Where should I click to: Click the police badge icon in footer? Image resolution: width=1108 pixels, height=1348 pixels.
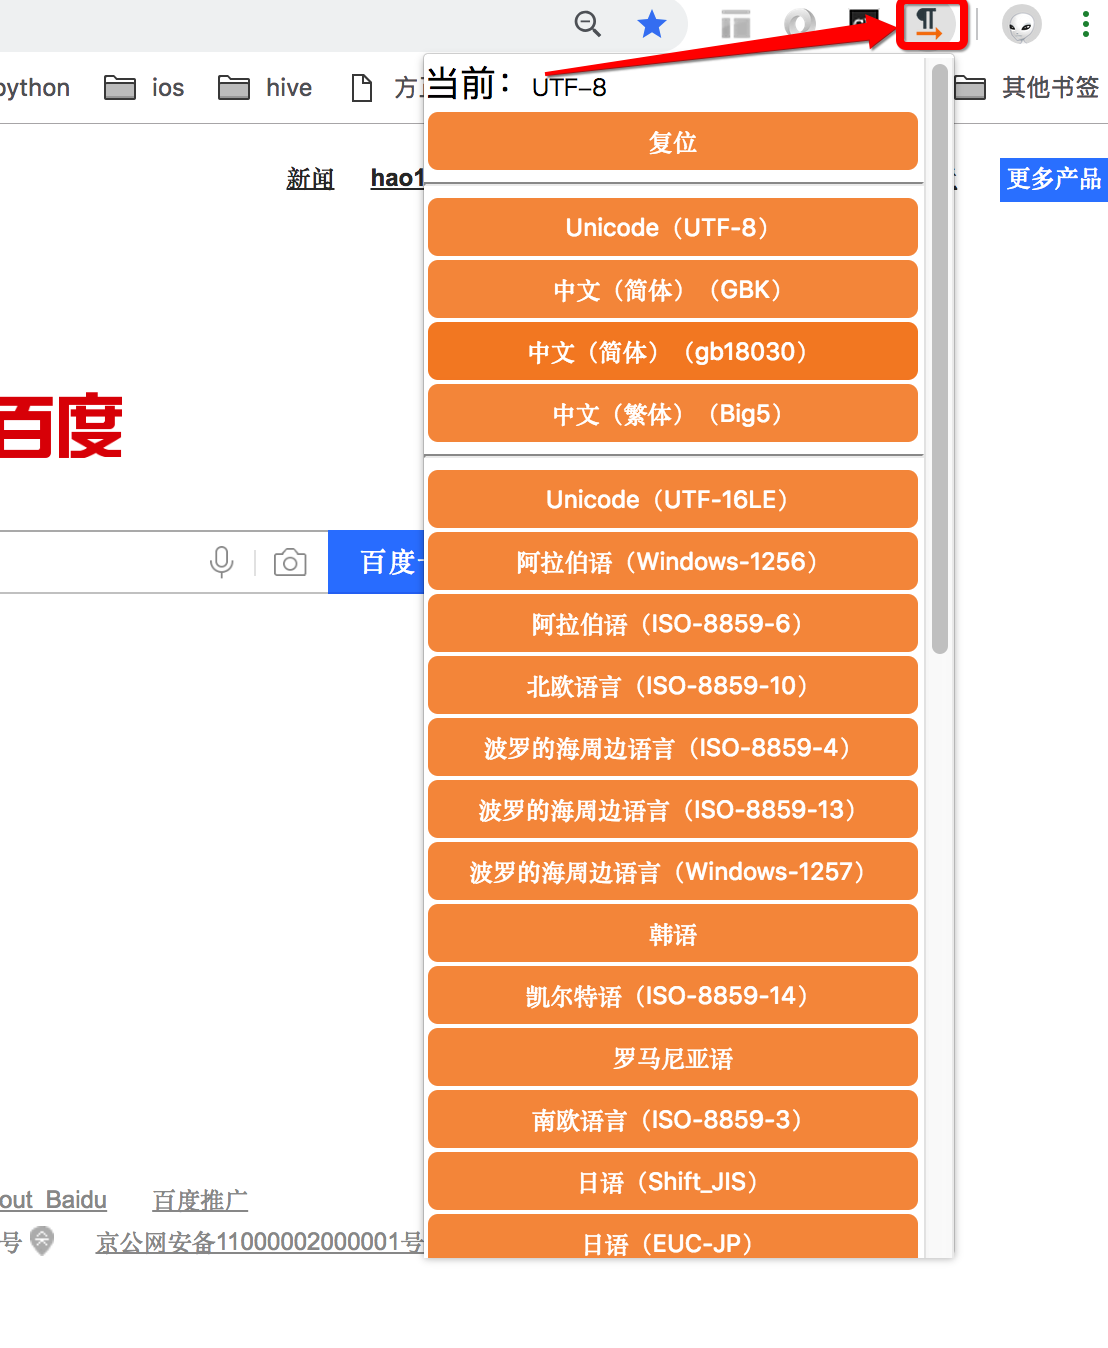(42, 1241)
